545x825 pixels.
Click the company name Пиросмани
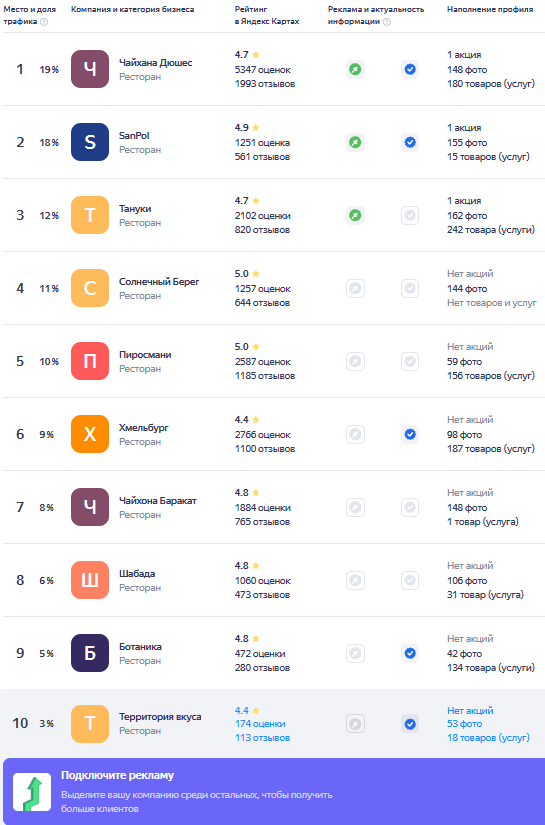point(145,355)
